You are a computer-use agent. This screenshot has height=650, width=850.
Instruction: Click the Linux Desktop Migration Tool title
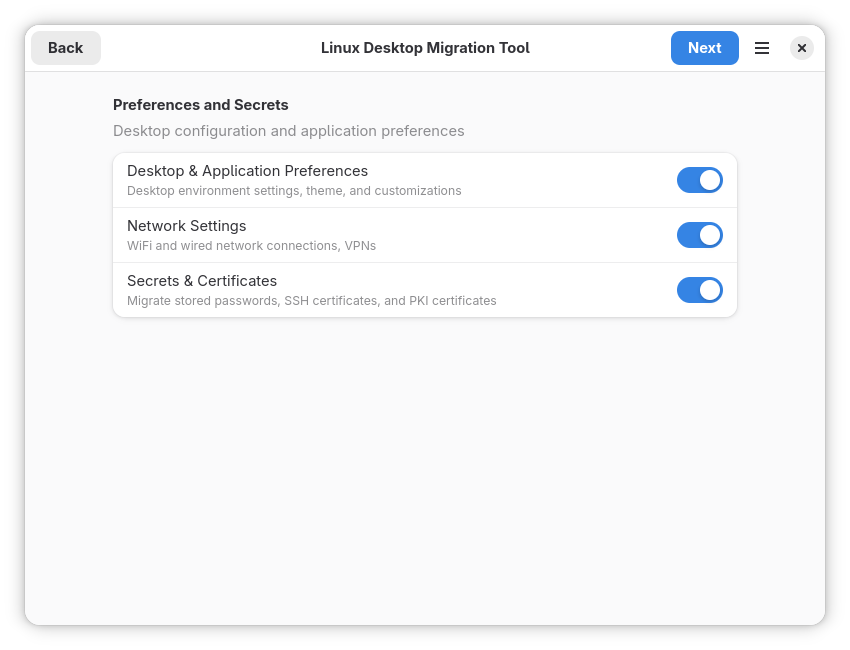(425, 48)
